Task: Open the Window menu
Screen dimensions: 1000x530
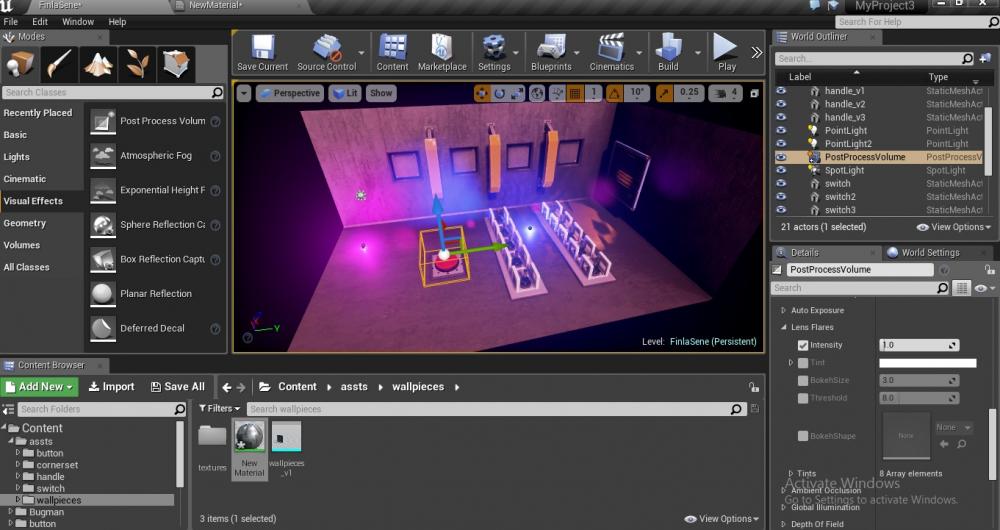Action: [78, 22]
